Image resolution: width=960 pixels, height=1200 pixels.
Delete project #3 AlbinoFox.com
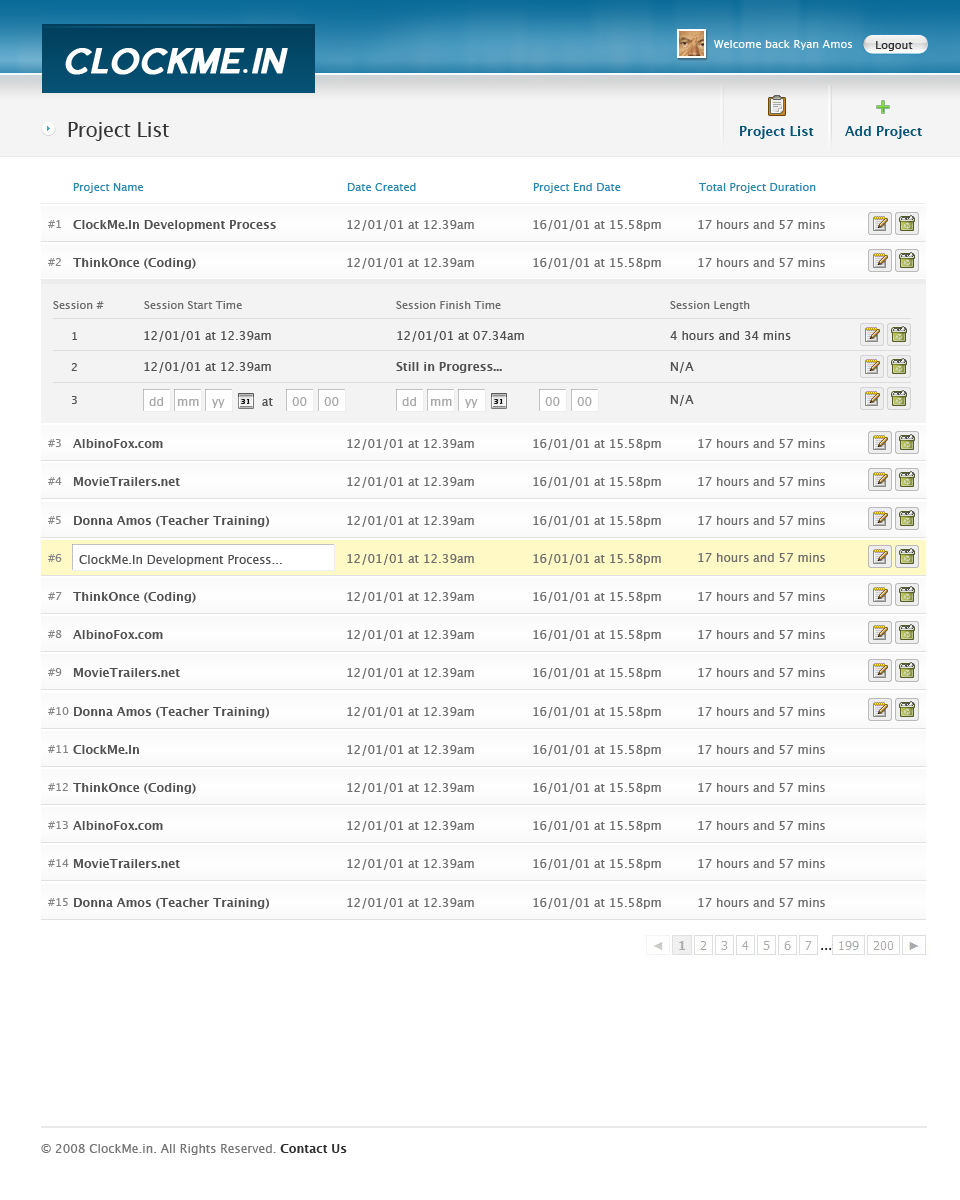coord(907,443)
